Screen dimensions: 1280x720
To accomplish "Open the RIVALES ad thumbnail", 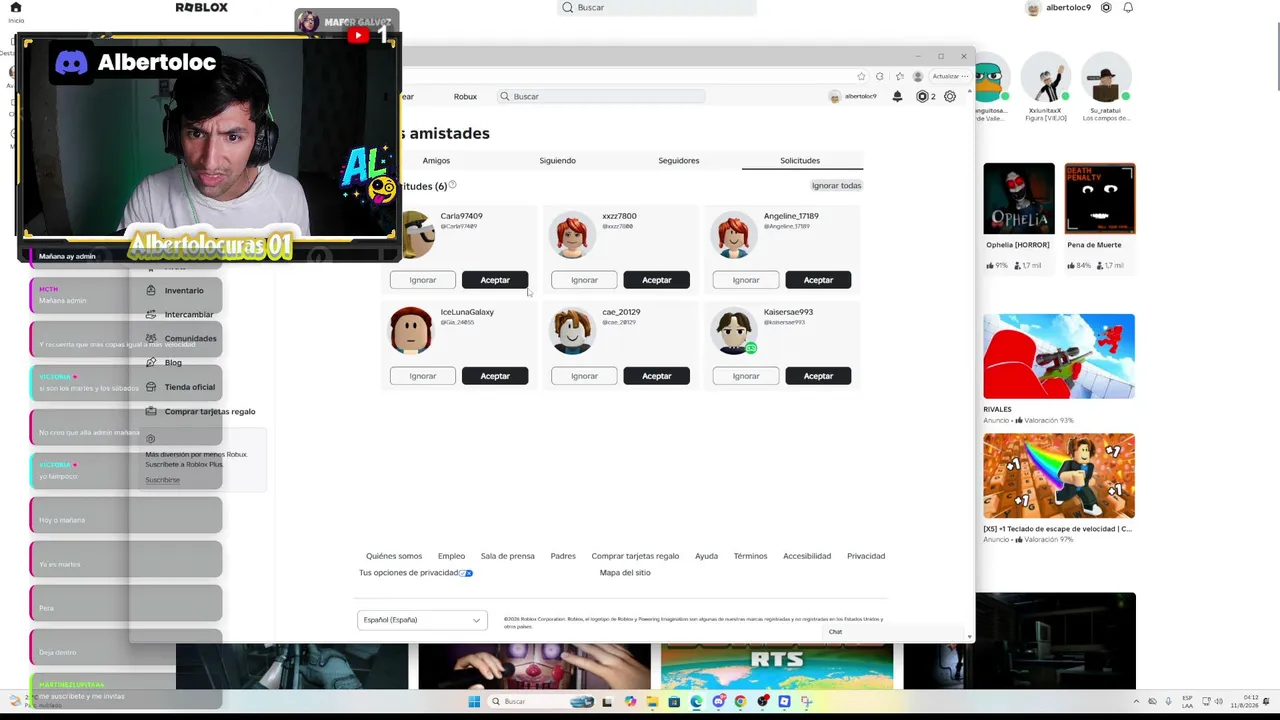I will [x=1059, y=356].
